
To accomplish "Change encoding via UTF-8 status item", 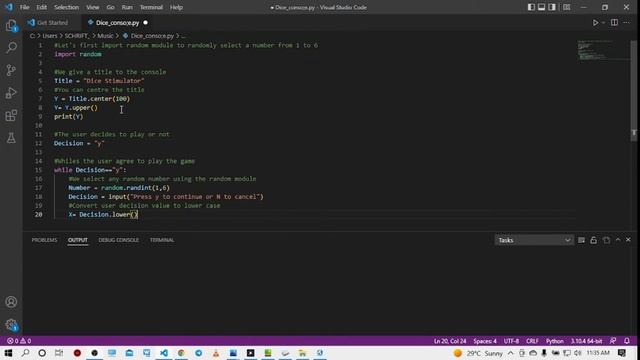I will click(511, 341).
